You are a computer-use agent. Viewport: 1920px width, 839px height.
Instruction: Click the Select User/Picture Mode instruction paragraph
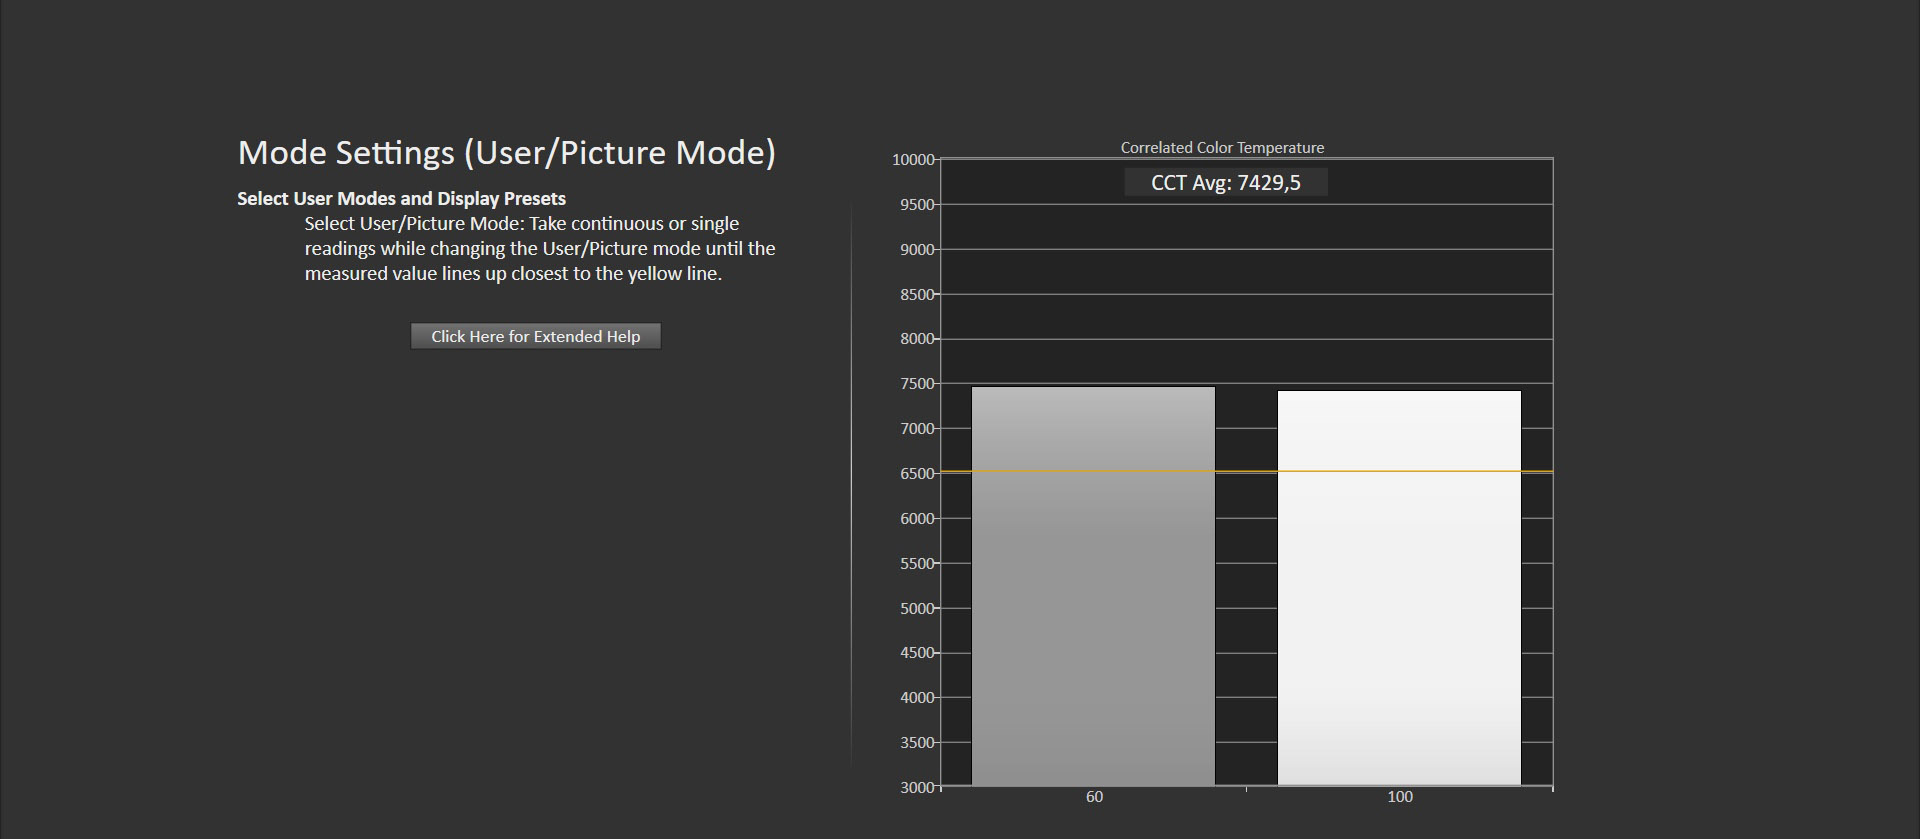(540, 249)
